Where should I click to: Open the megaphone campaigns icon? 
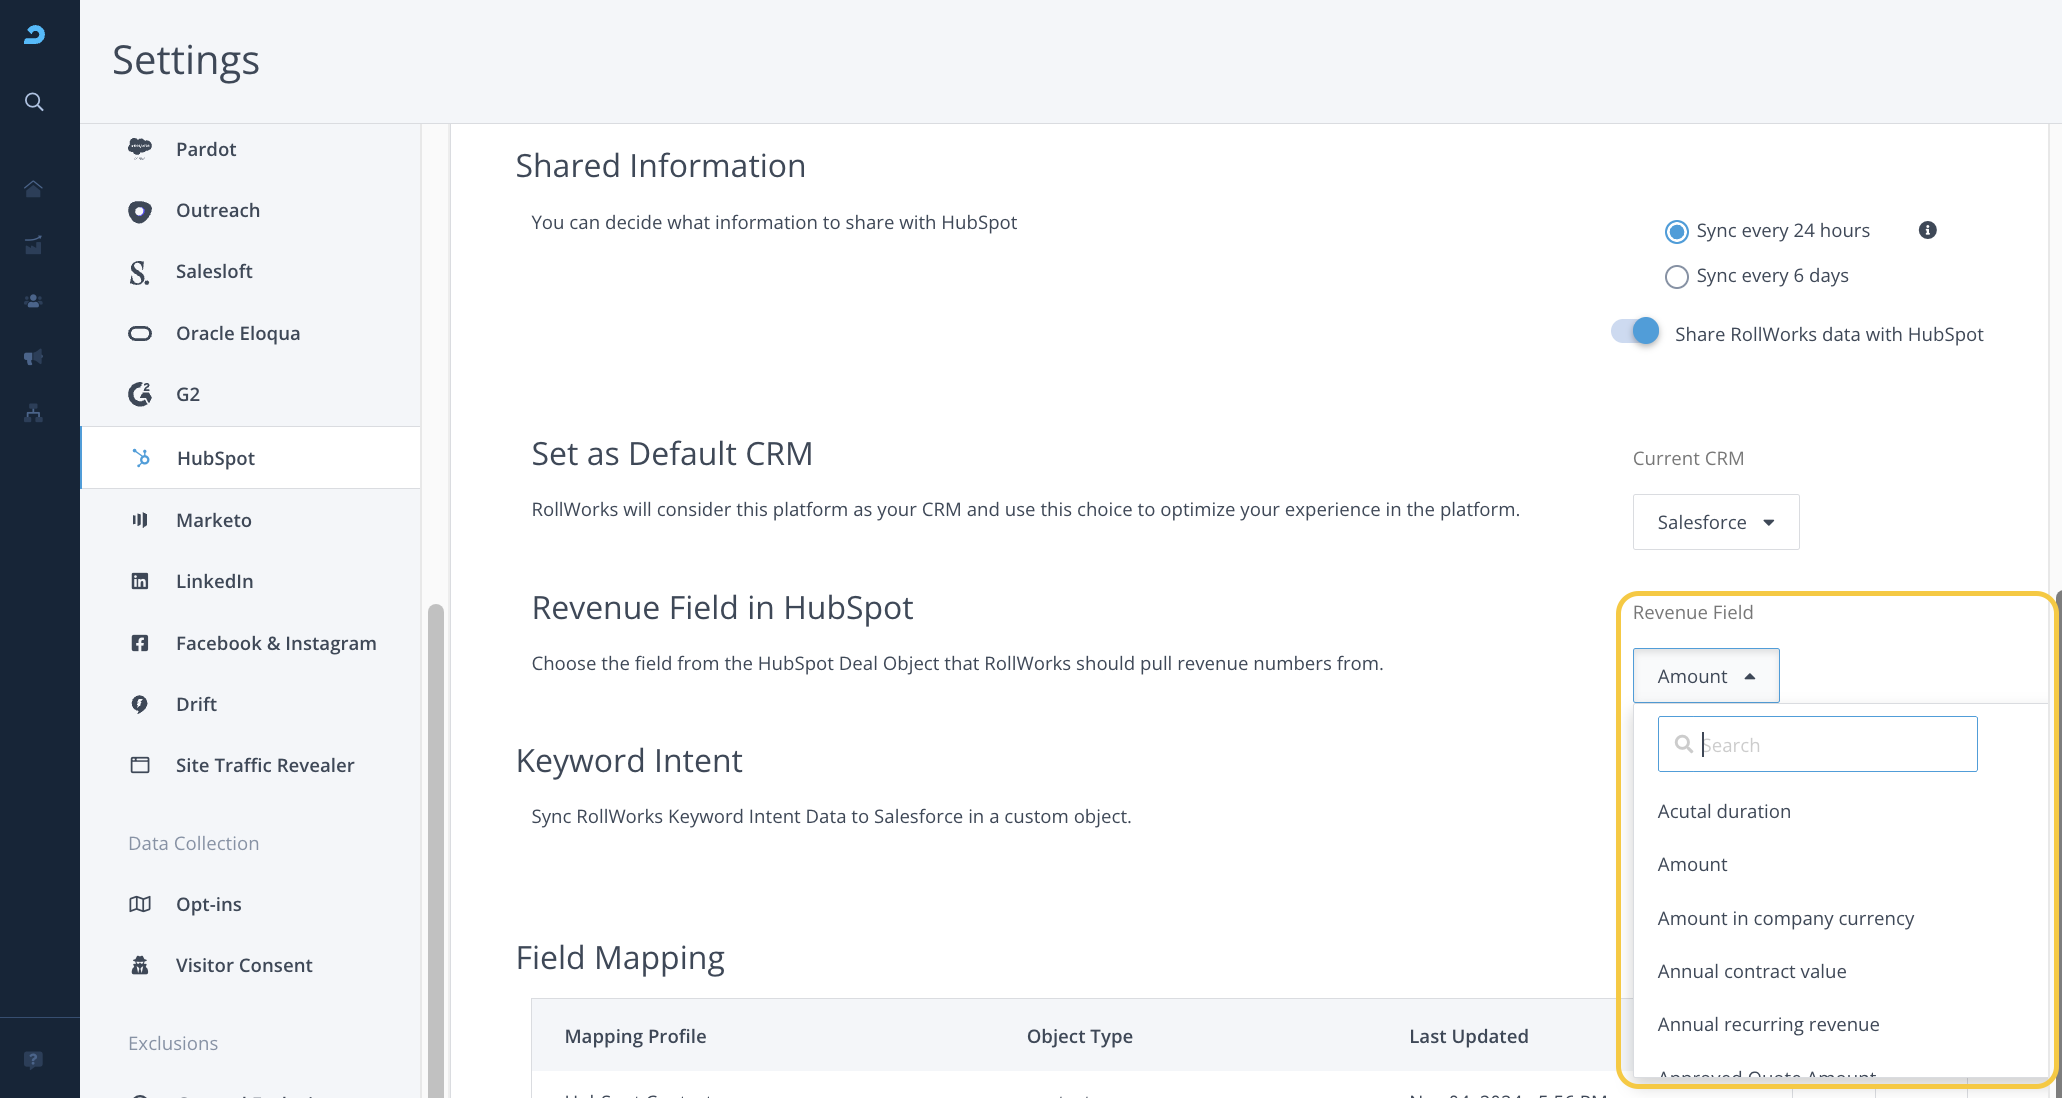click(34, 357)
